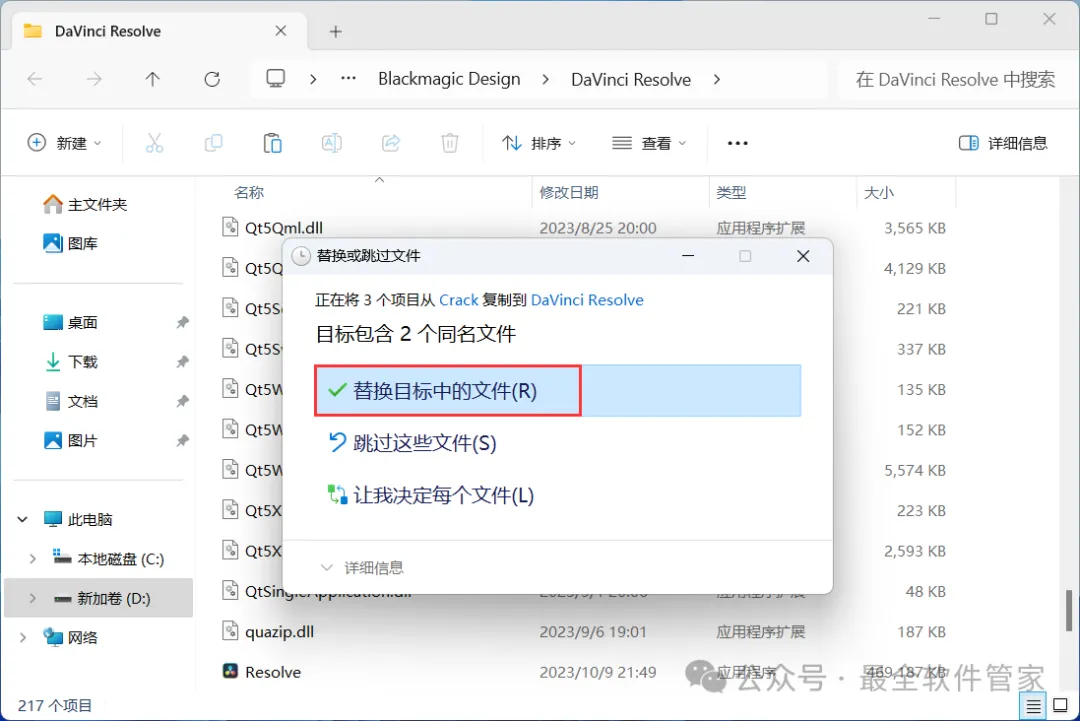
Task: Go forward with the right arrow
Action: tap(94, 80)
